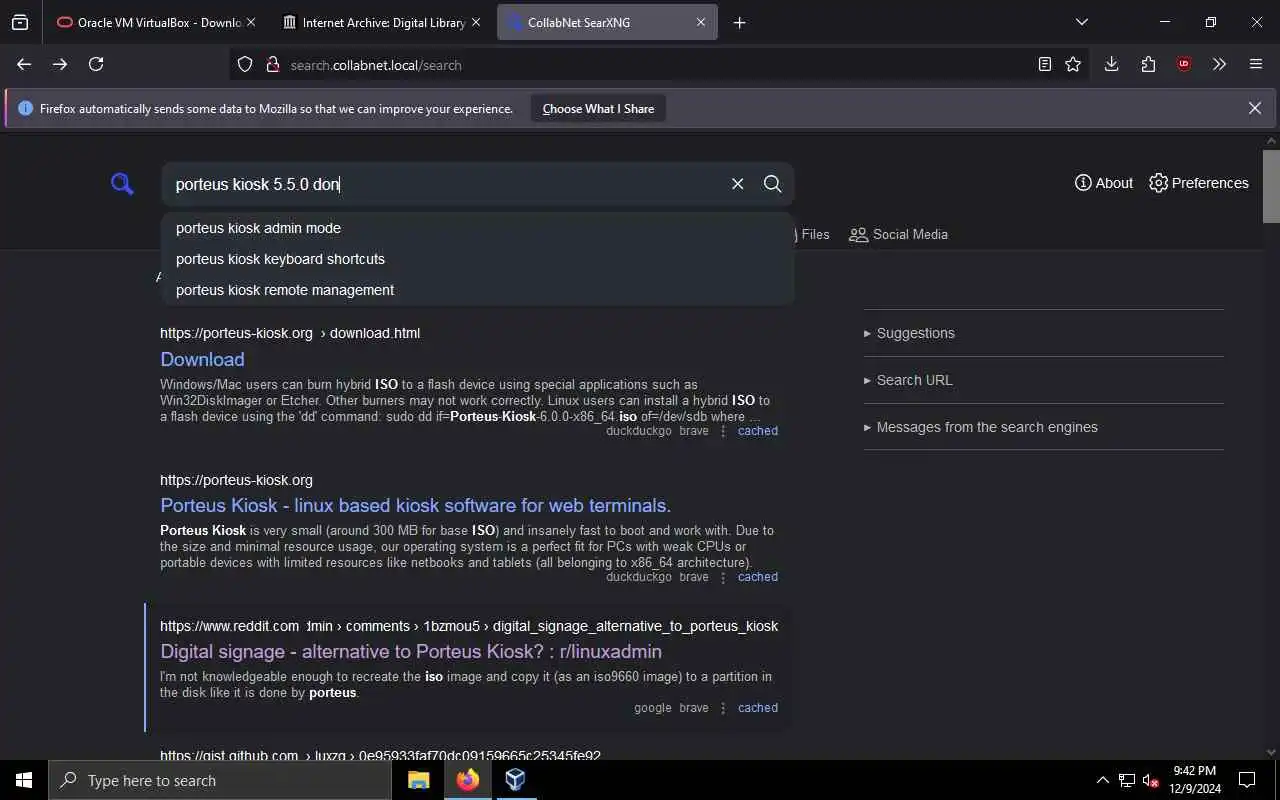Open Preferences with the gear icon
This screenshot has width=1280, height=800.
click(x=1198, y=183)
